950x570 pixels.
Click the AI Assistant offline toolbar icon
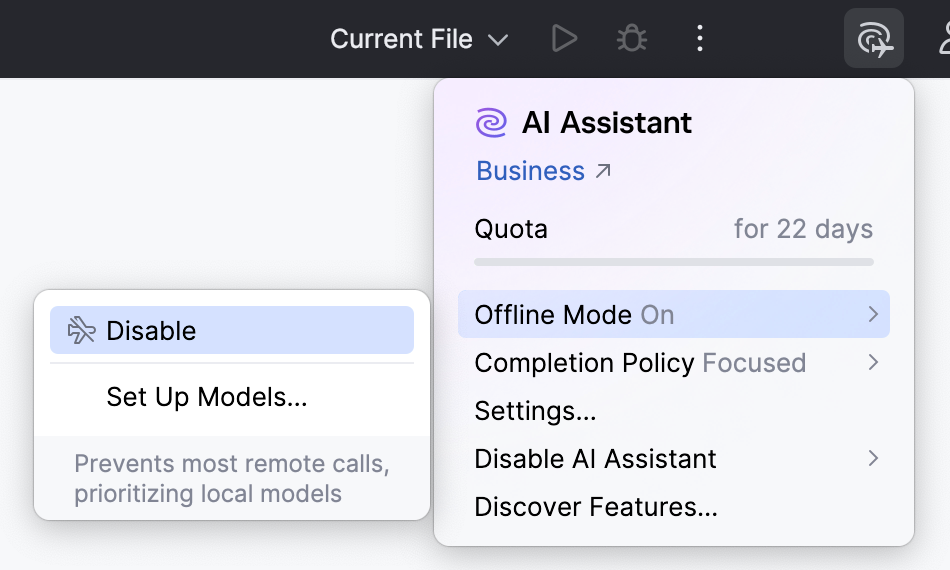point(874,39)
